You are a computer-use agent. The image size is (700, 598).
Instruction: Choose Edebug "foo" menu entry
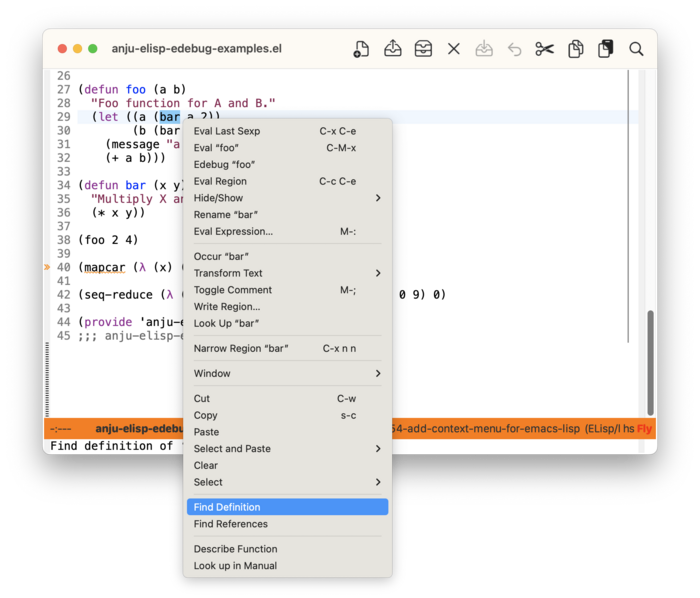coord(287,165)
